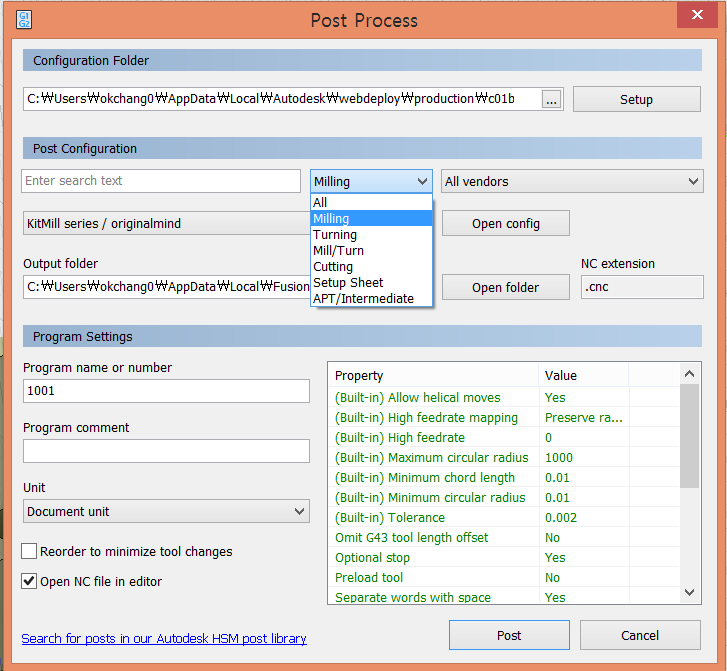Click the Open folder button
Image resolution: width=727 pixels, height=671 pixels.
[506, 288]
